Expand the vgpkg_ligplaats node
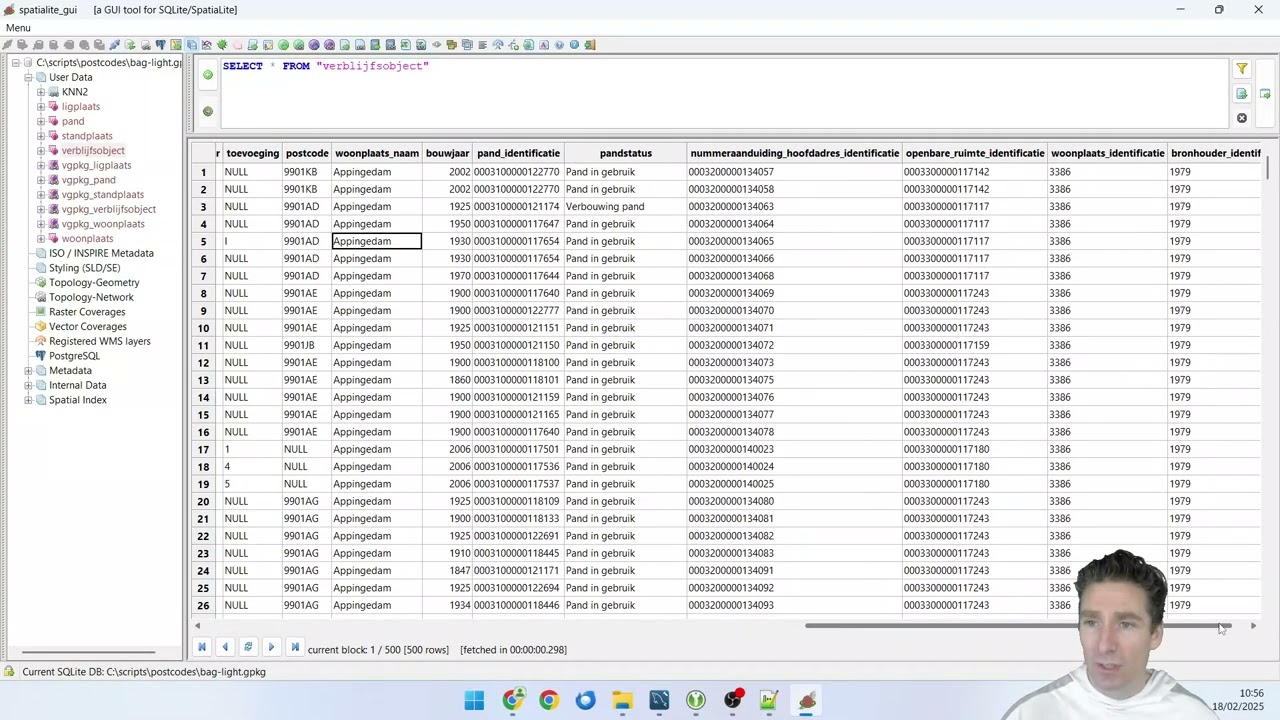The width and height of the screenshot is (1280, 720). (41, 165)
